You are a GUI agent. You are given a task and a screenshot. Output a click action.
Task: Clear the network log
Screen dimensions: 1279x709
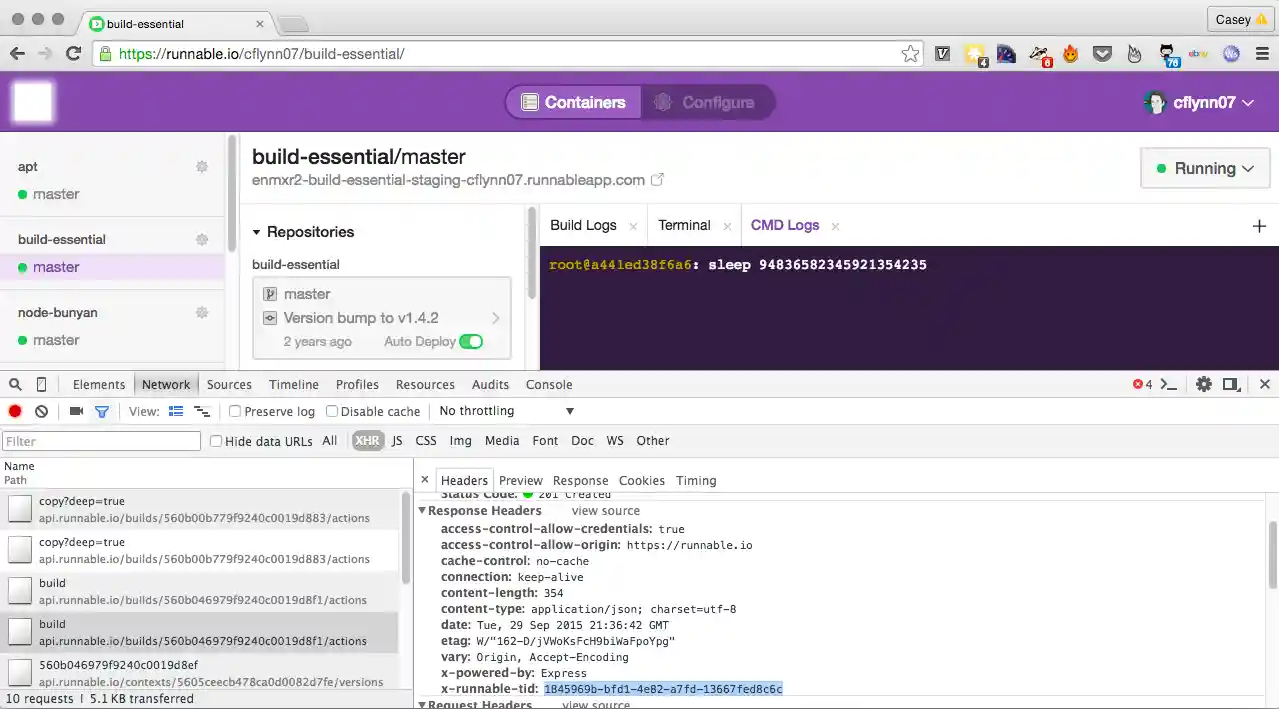41,411
